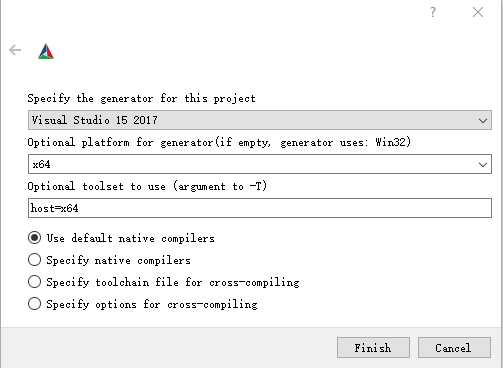
Task: Open the Visual Studio 15 2017 generator list
Action: pyautogui.click(x=260, y=120)
